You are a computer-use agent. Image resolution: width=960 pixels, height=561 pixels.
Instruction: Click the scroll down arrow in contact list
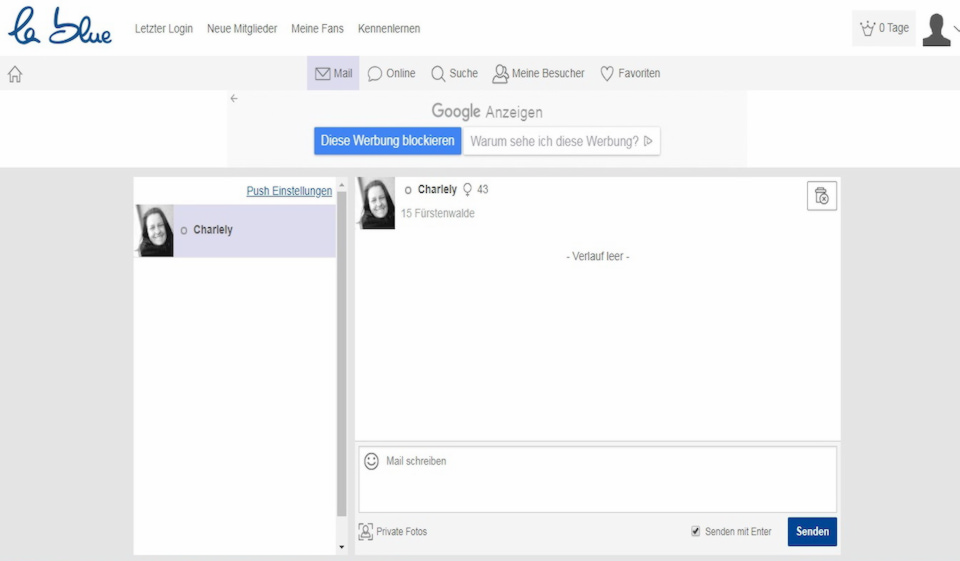tap(341, 548)
